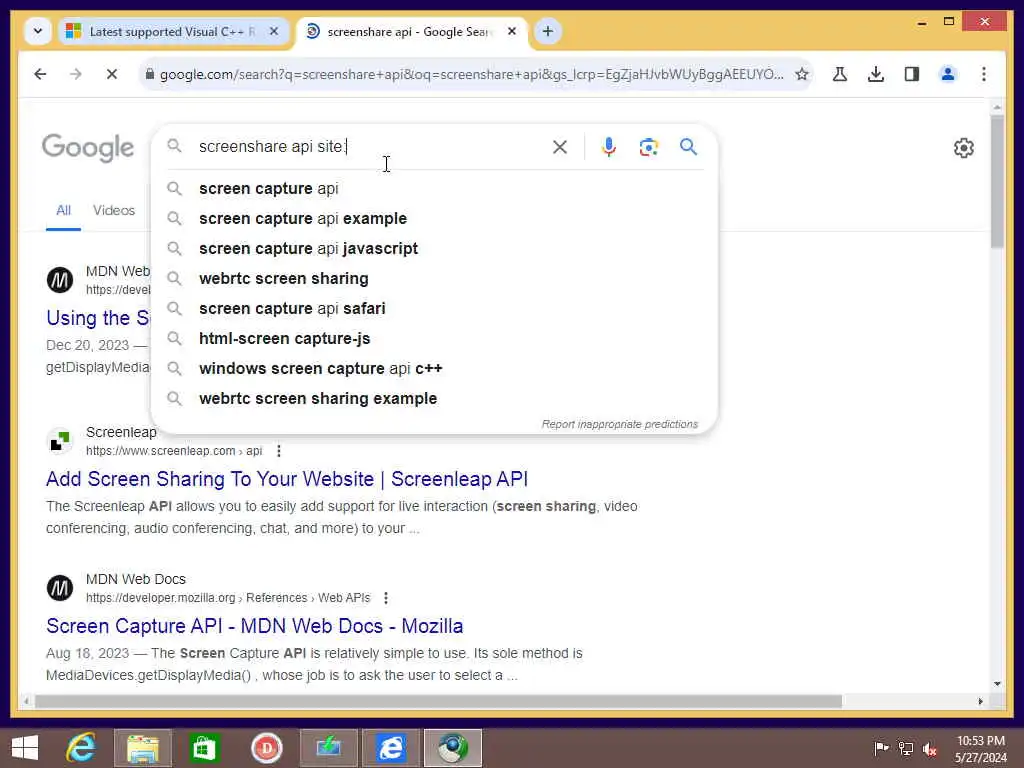
Task: Choose suggestion 'html-screen capture-js'
Action: click(434, 339)
